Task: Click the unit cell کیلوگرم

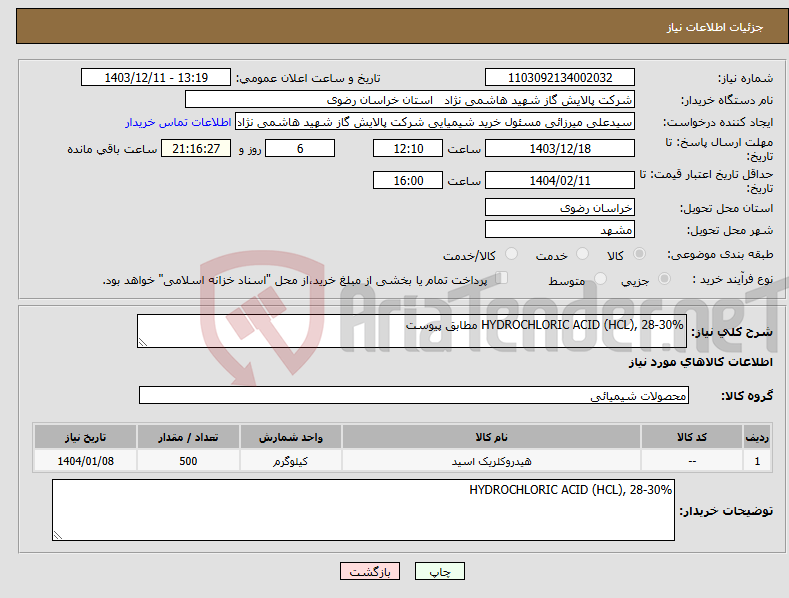Action: tap(291, 461)
